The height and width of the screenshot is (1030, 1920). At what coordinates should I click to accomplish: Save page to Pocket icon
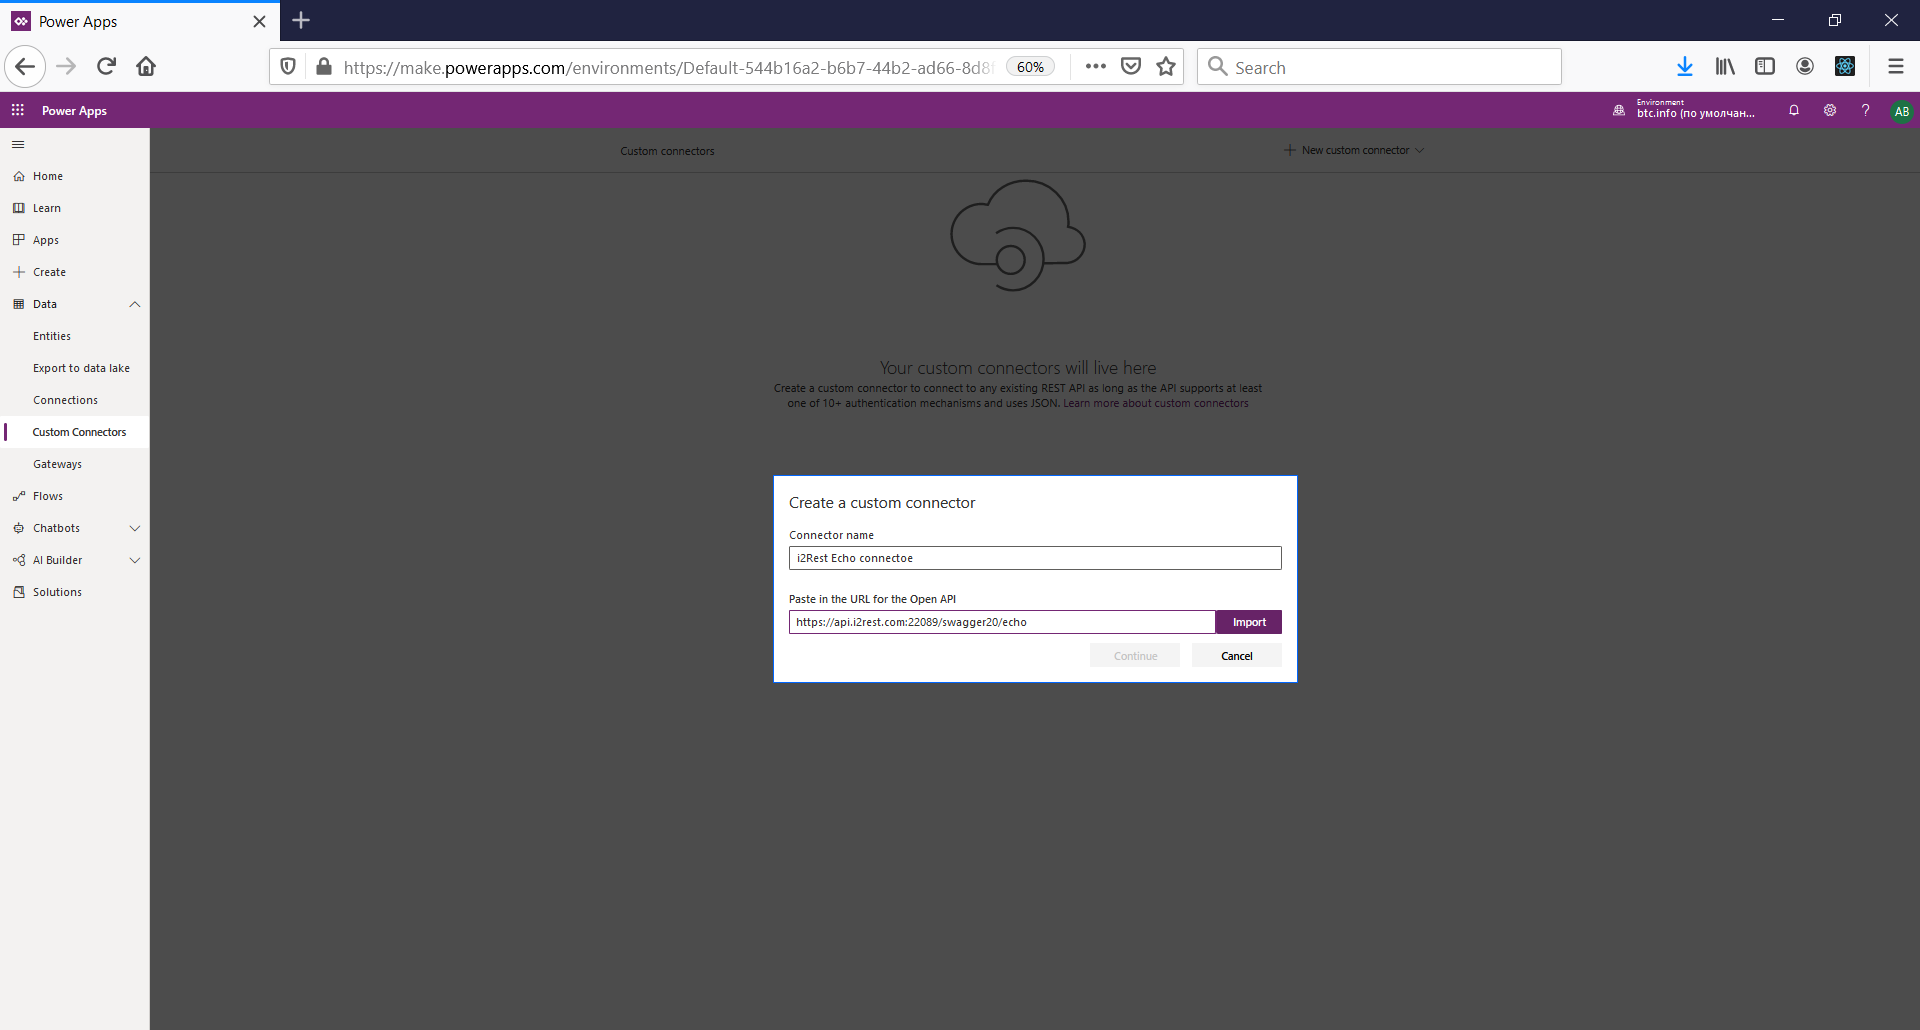(x=1131, y=67)
